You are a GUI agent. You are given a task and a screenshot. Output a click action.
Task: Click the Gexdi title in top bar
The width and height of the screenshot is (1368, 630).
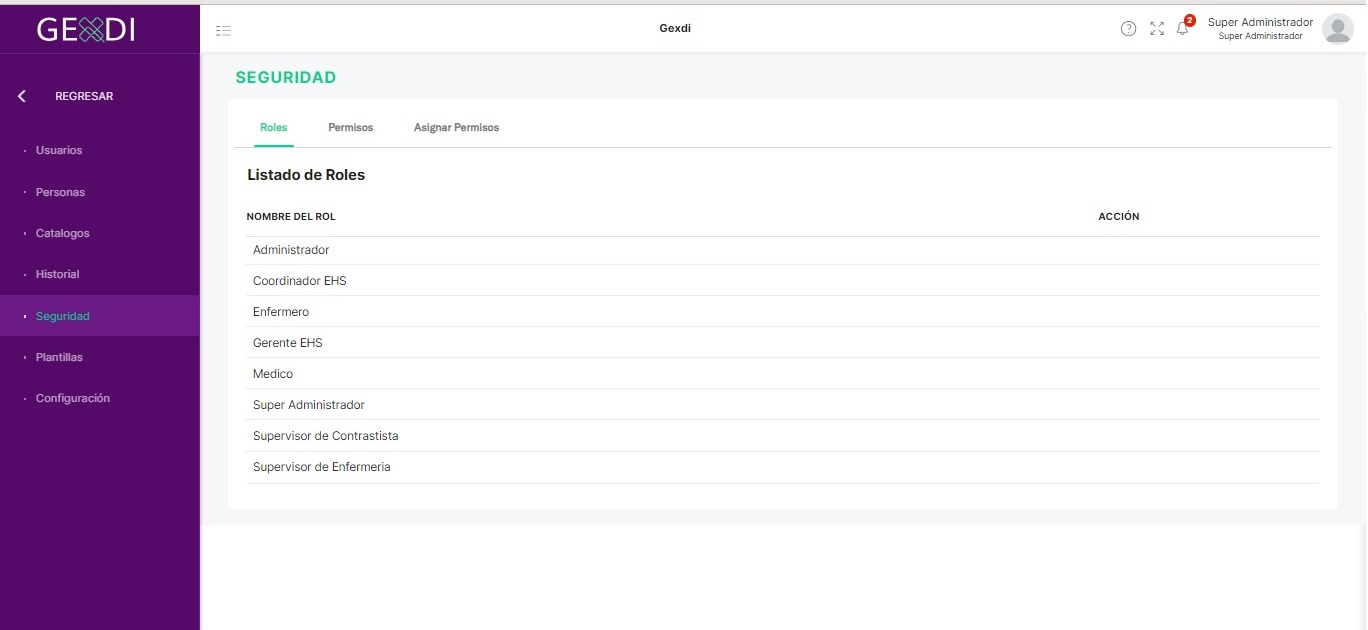tap(675, 28)
